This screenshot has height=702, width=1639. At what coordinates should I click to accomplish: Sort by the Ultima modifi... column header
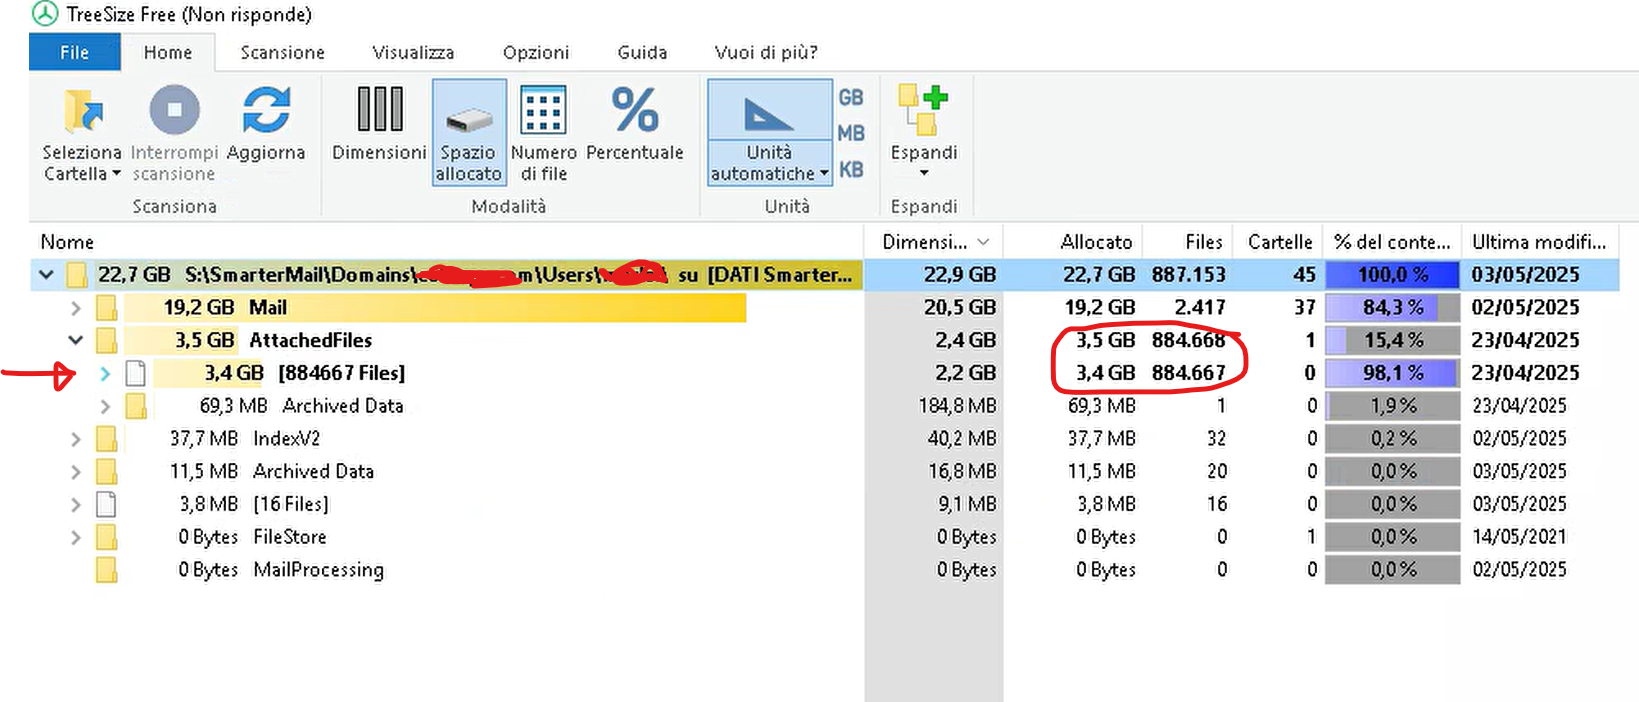1540,242
